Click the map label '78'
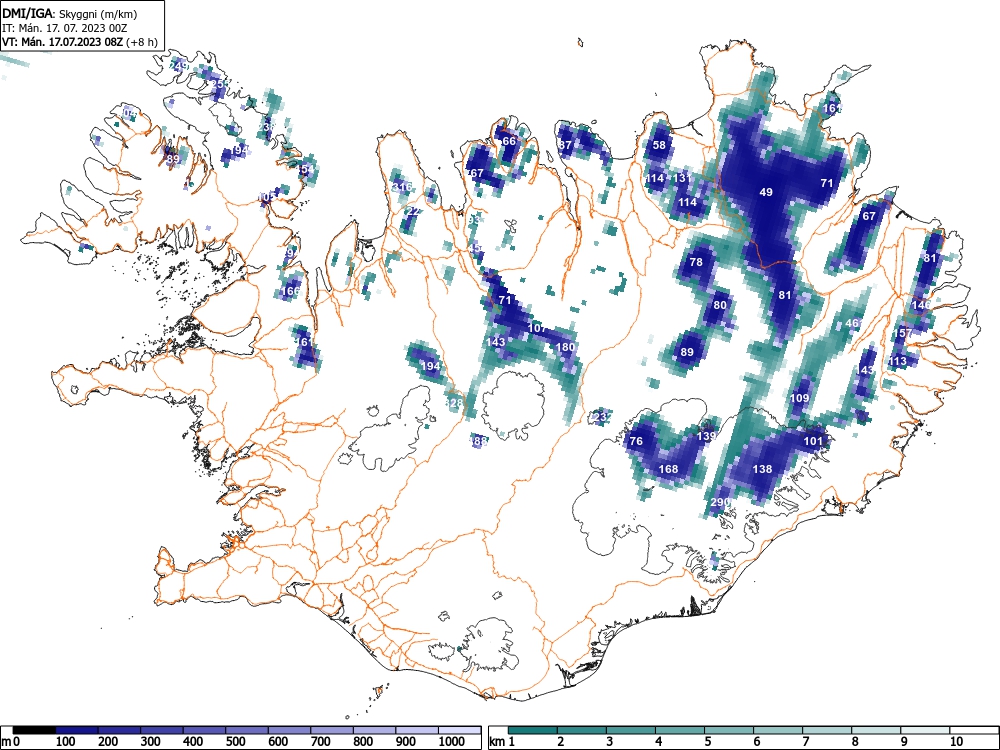The height and width of the screenshot is (750, 1000). 696,262
